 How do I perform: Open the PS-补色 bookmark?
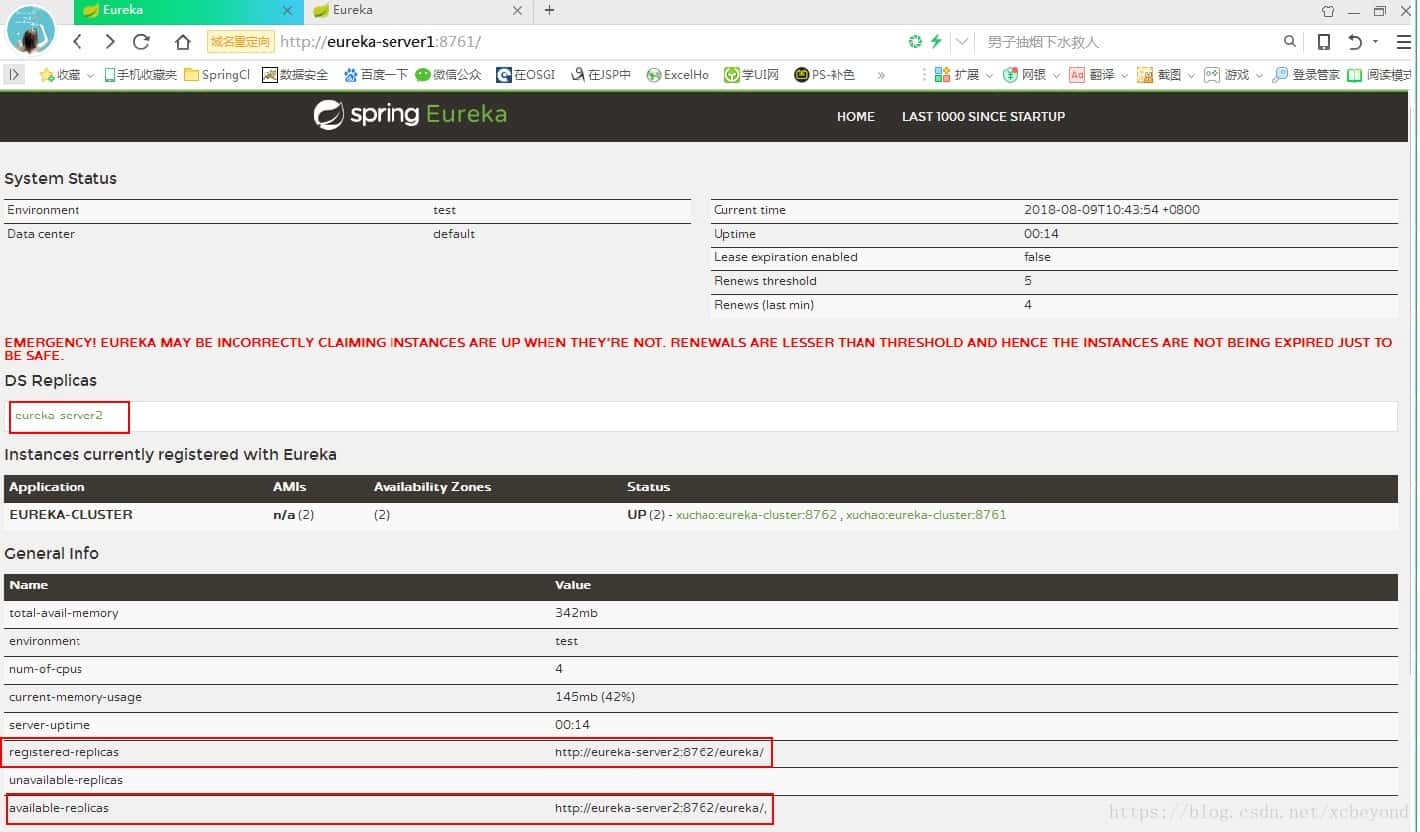(x=824, y=74)
